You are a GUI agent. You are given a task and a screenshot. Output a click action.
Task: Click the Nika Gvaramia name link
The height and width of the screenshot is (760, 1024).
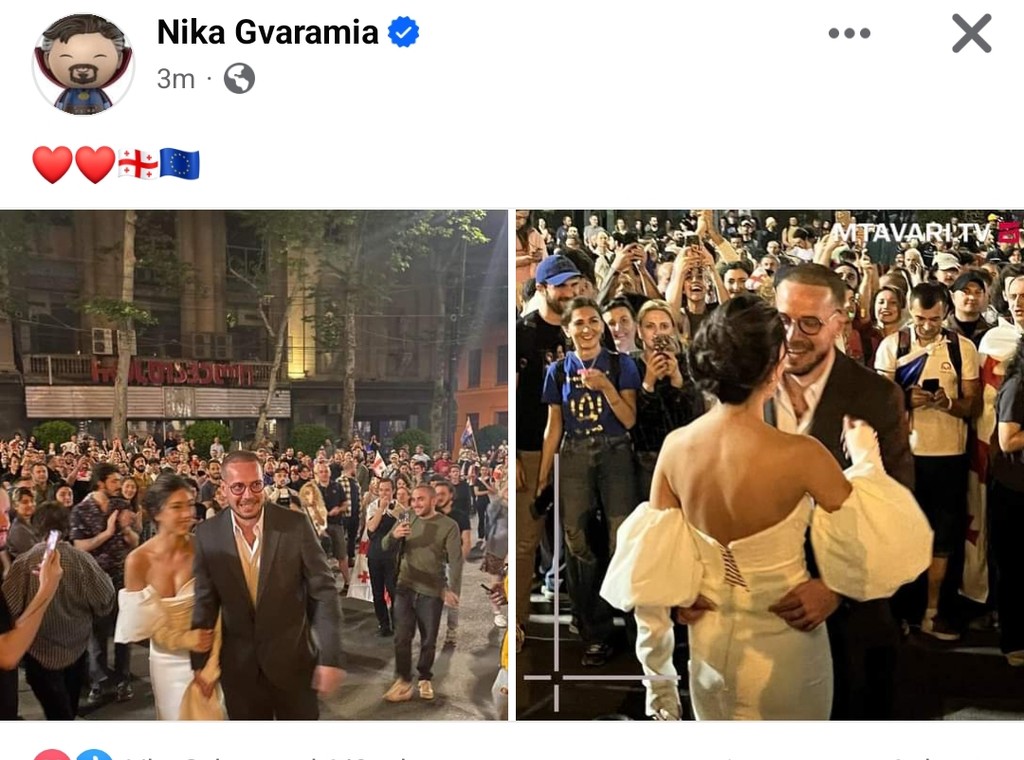pos(268,32)
